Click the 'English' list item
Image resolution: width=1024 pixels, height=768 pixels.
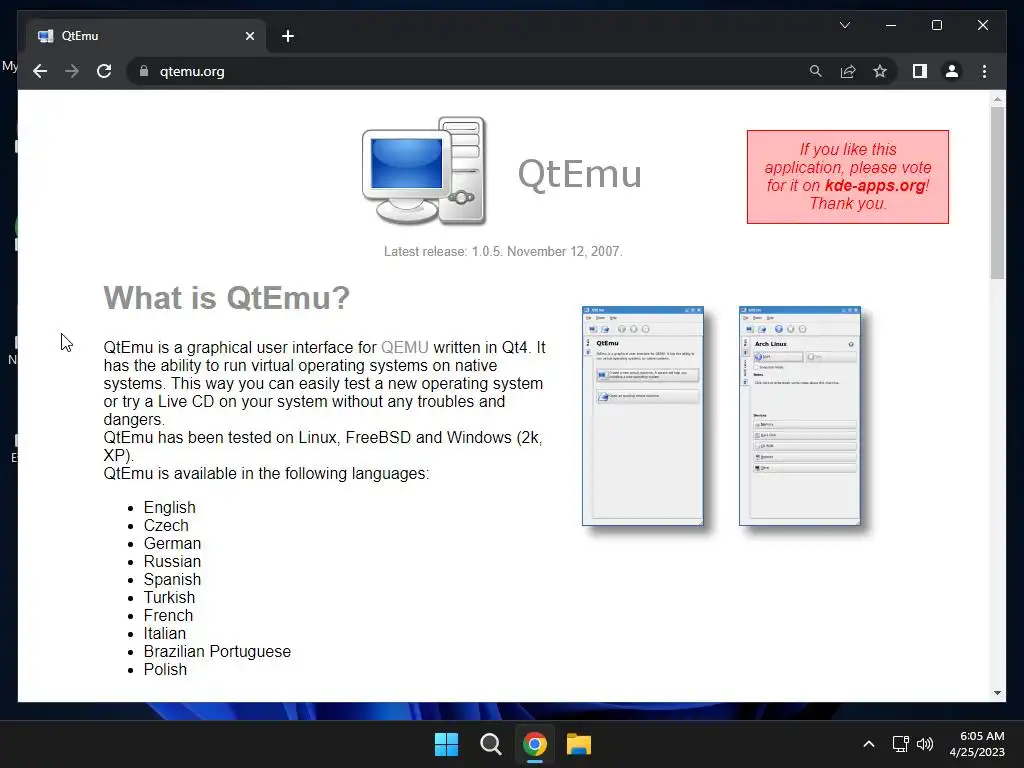pyautogui.click(x=170, y=507)
